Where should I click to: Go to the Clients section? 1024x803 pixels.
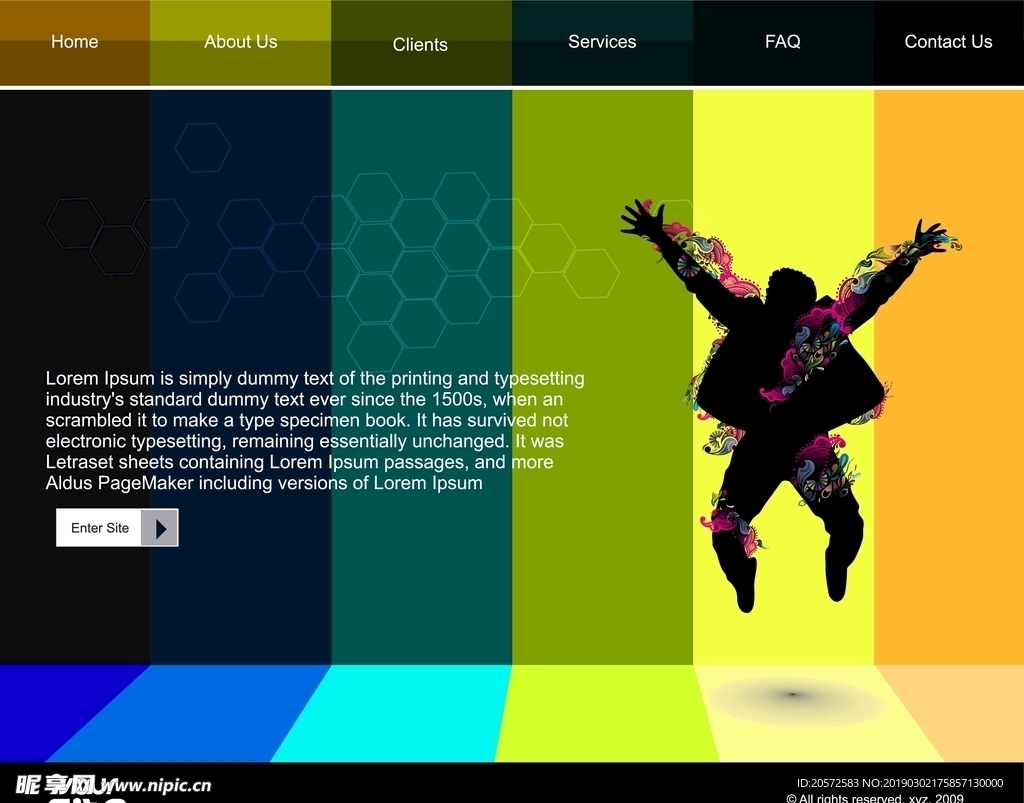[420, 45]
